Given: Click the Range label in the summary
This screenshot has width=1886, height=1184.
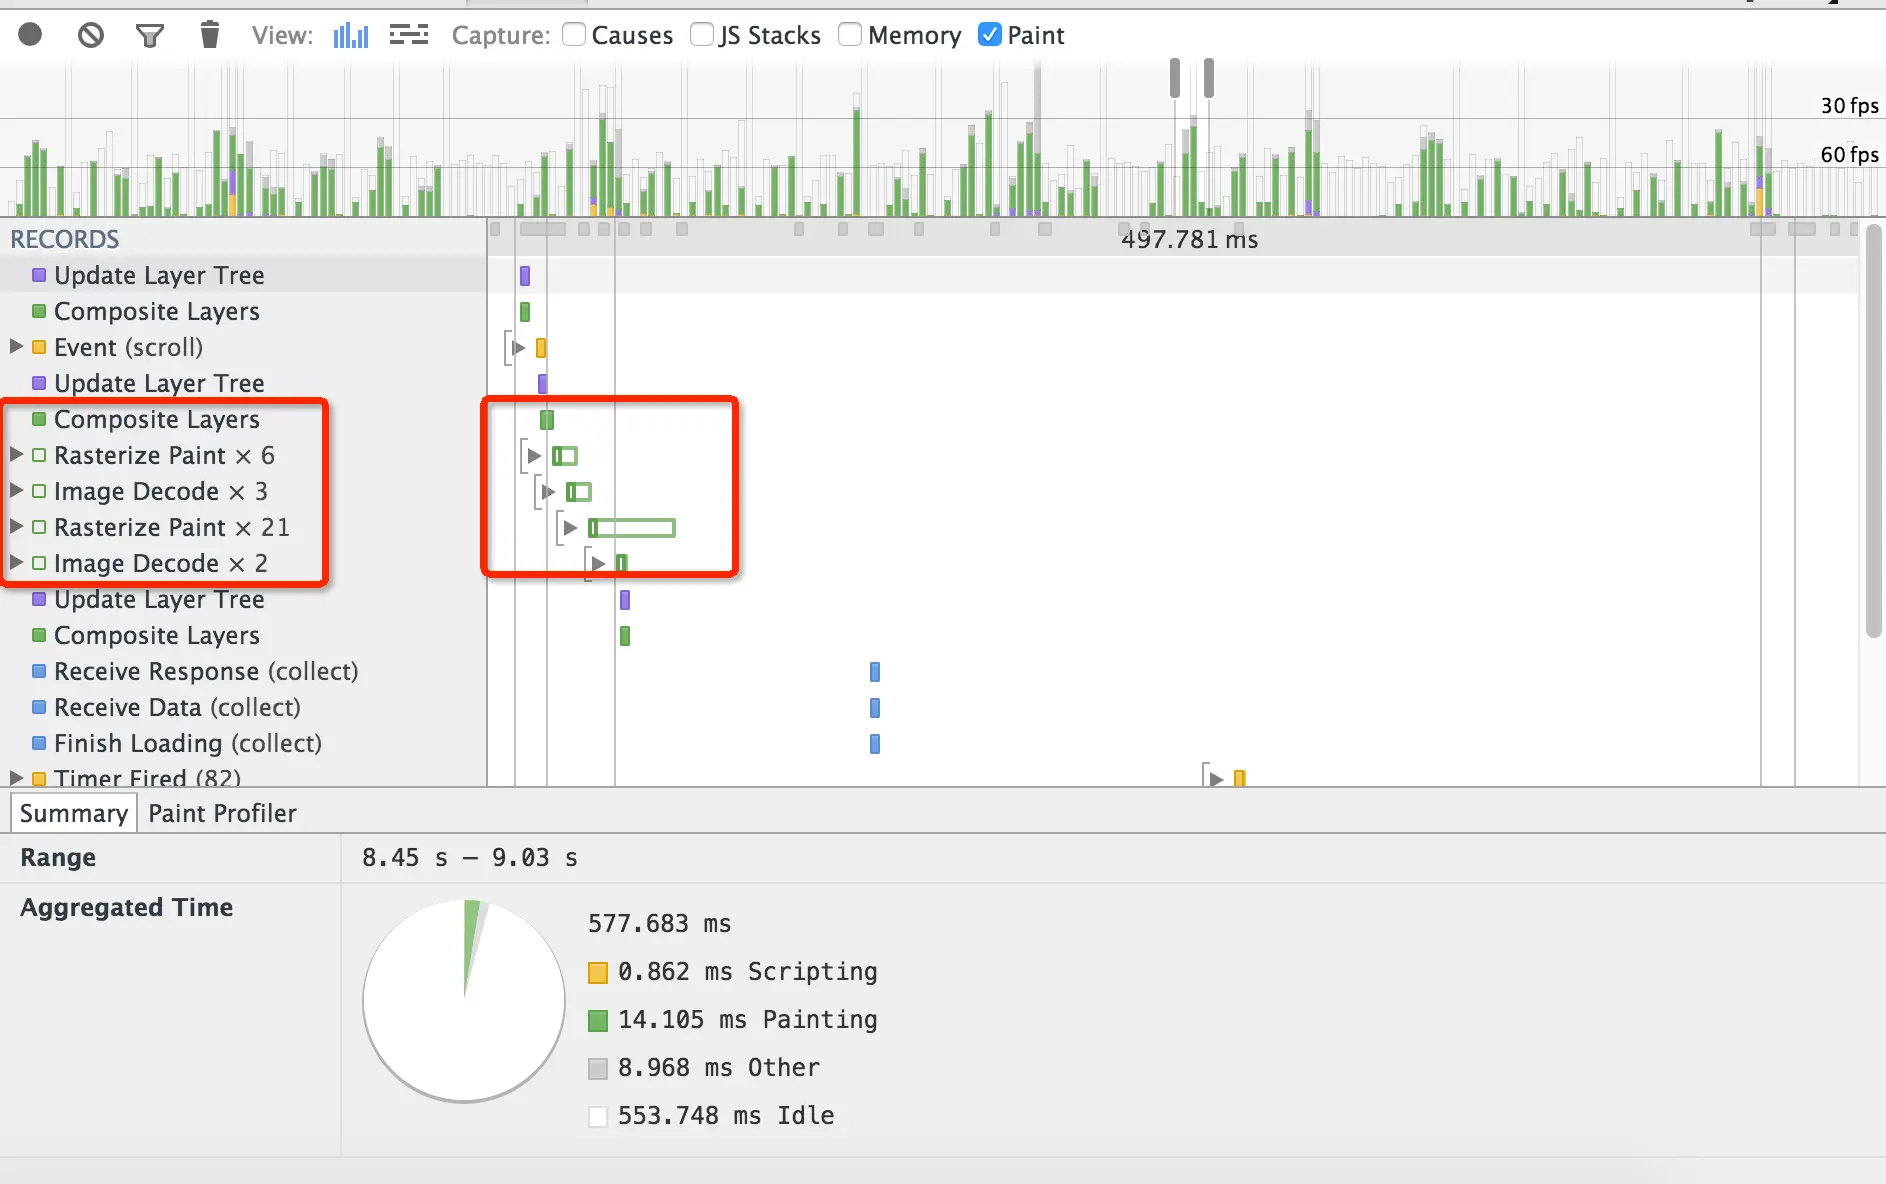Looking at the screenshot, I should (x=58, y=858).
